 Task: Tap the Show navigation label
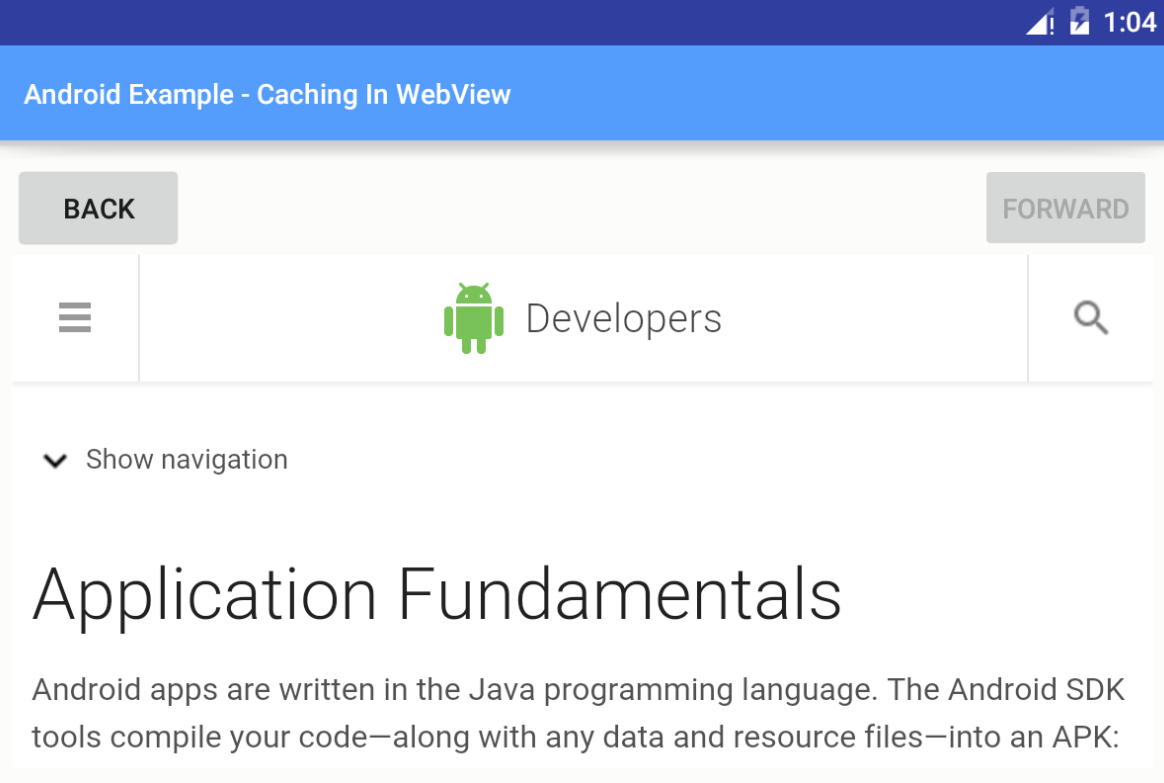point(186,459)
